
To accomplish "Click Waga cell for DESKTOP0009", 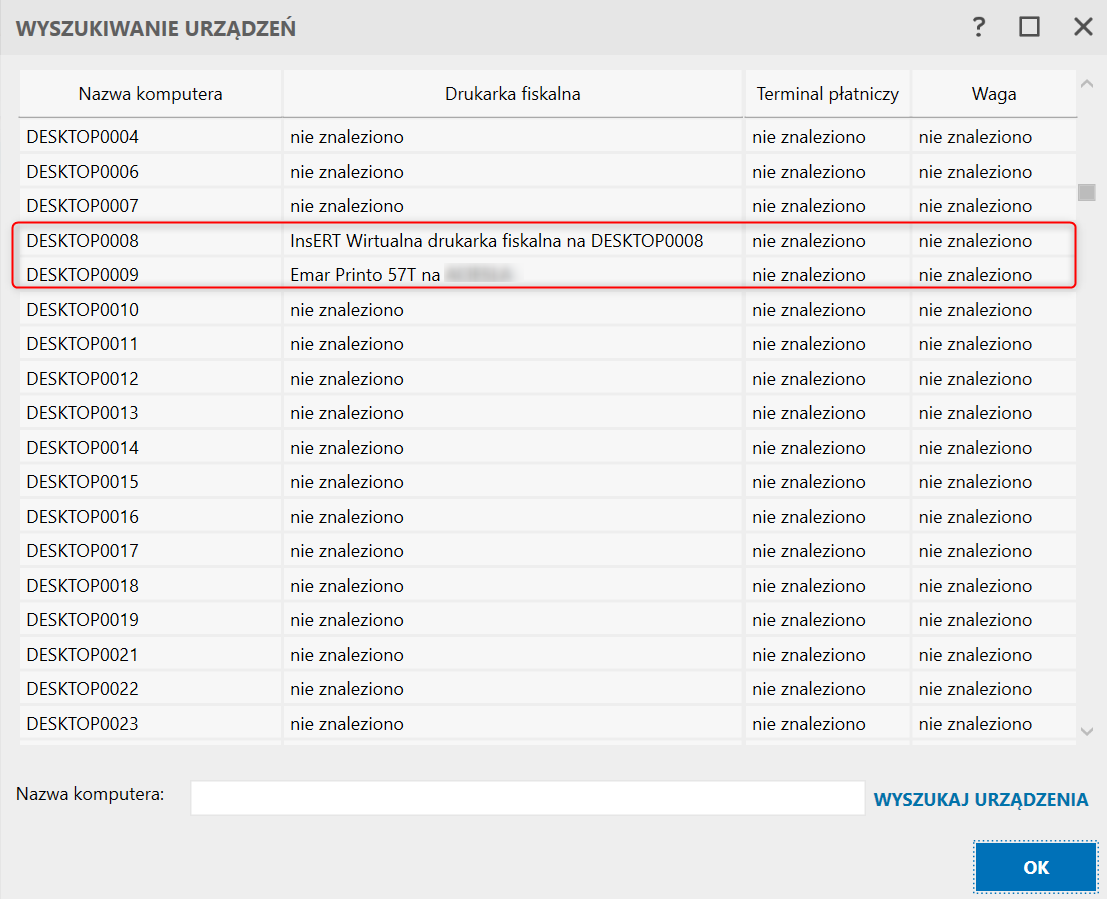I will point(994,275).
